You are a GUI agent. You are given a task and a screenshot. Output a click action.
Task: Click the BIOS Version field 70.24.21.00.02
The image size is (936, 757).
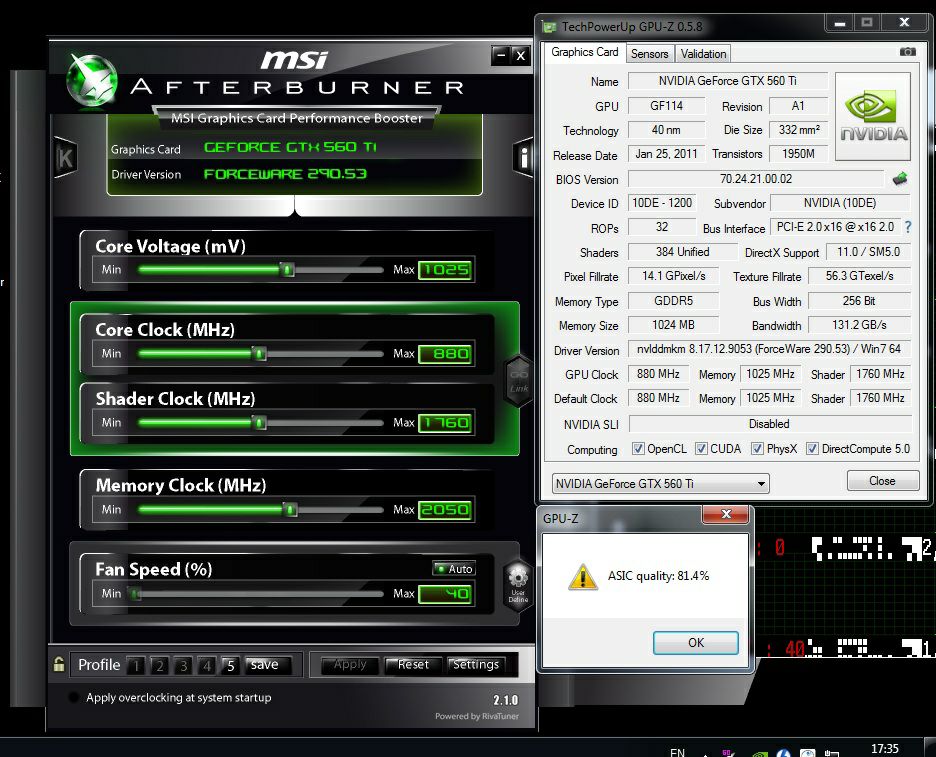click(x=756, y=179)
